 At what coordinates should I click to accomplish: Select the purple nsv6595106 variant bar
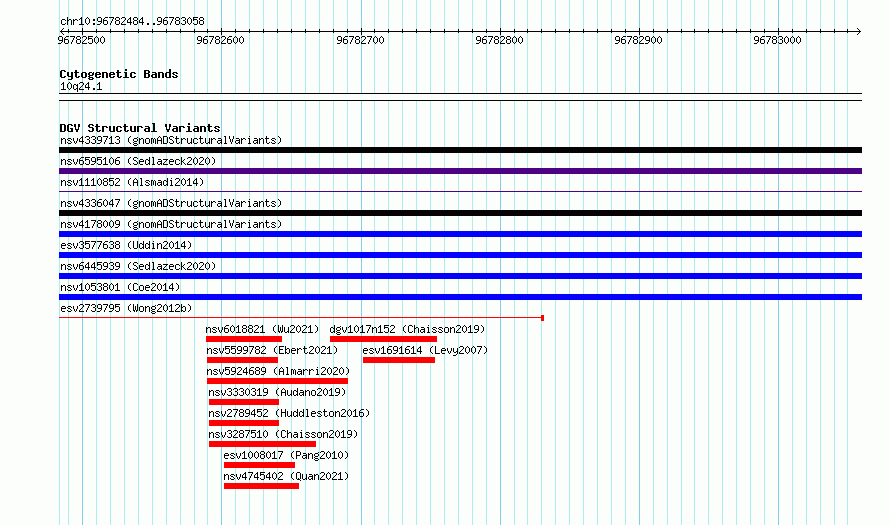click(x=460, y=171)
